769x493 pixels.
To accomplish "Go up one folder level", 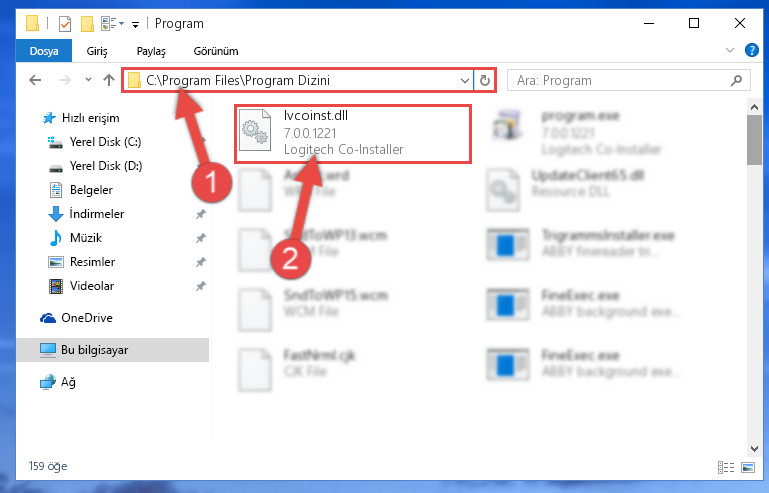I will 109,80.
